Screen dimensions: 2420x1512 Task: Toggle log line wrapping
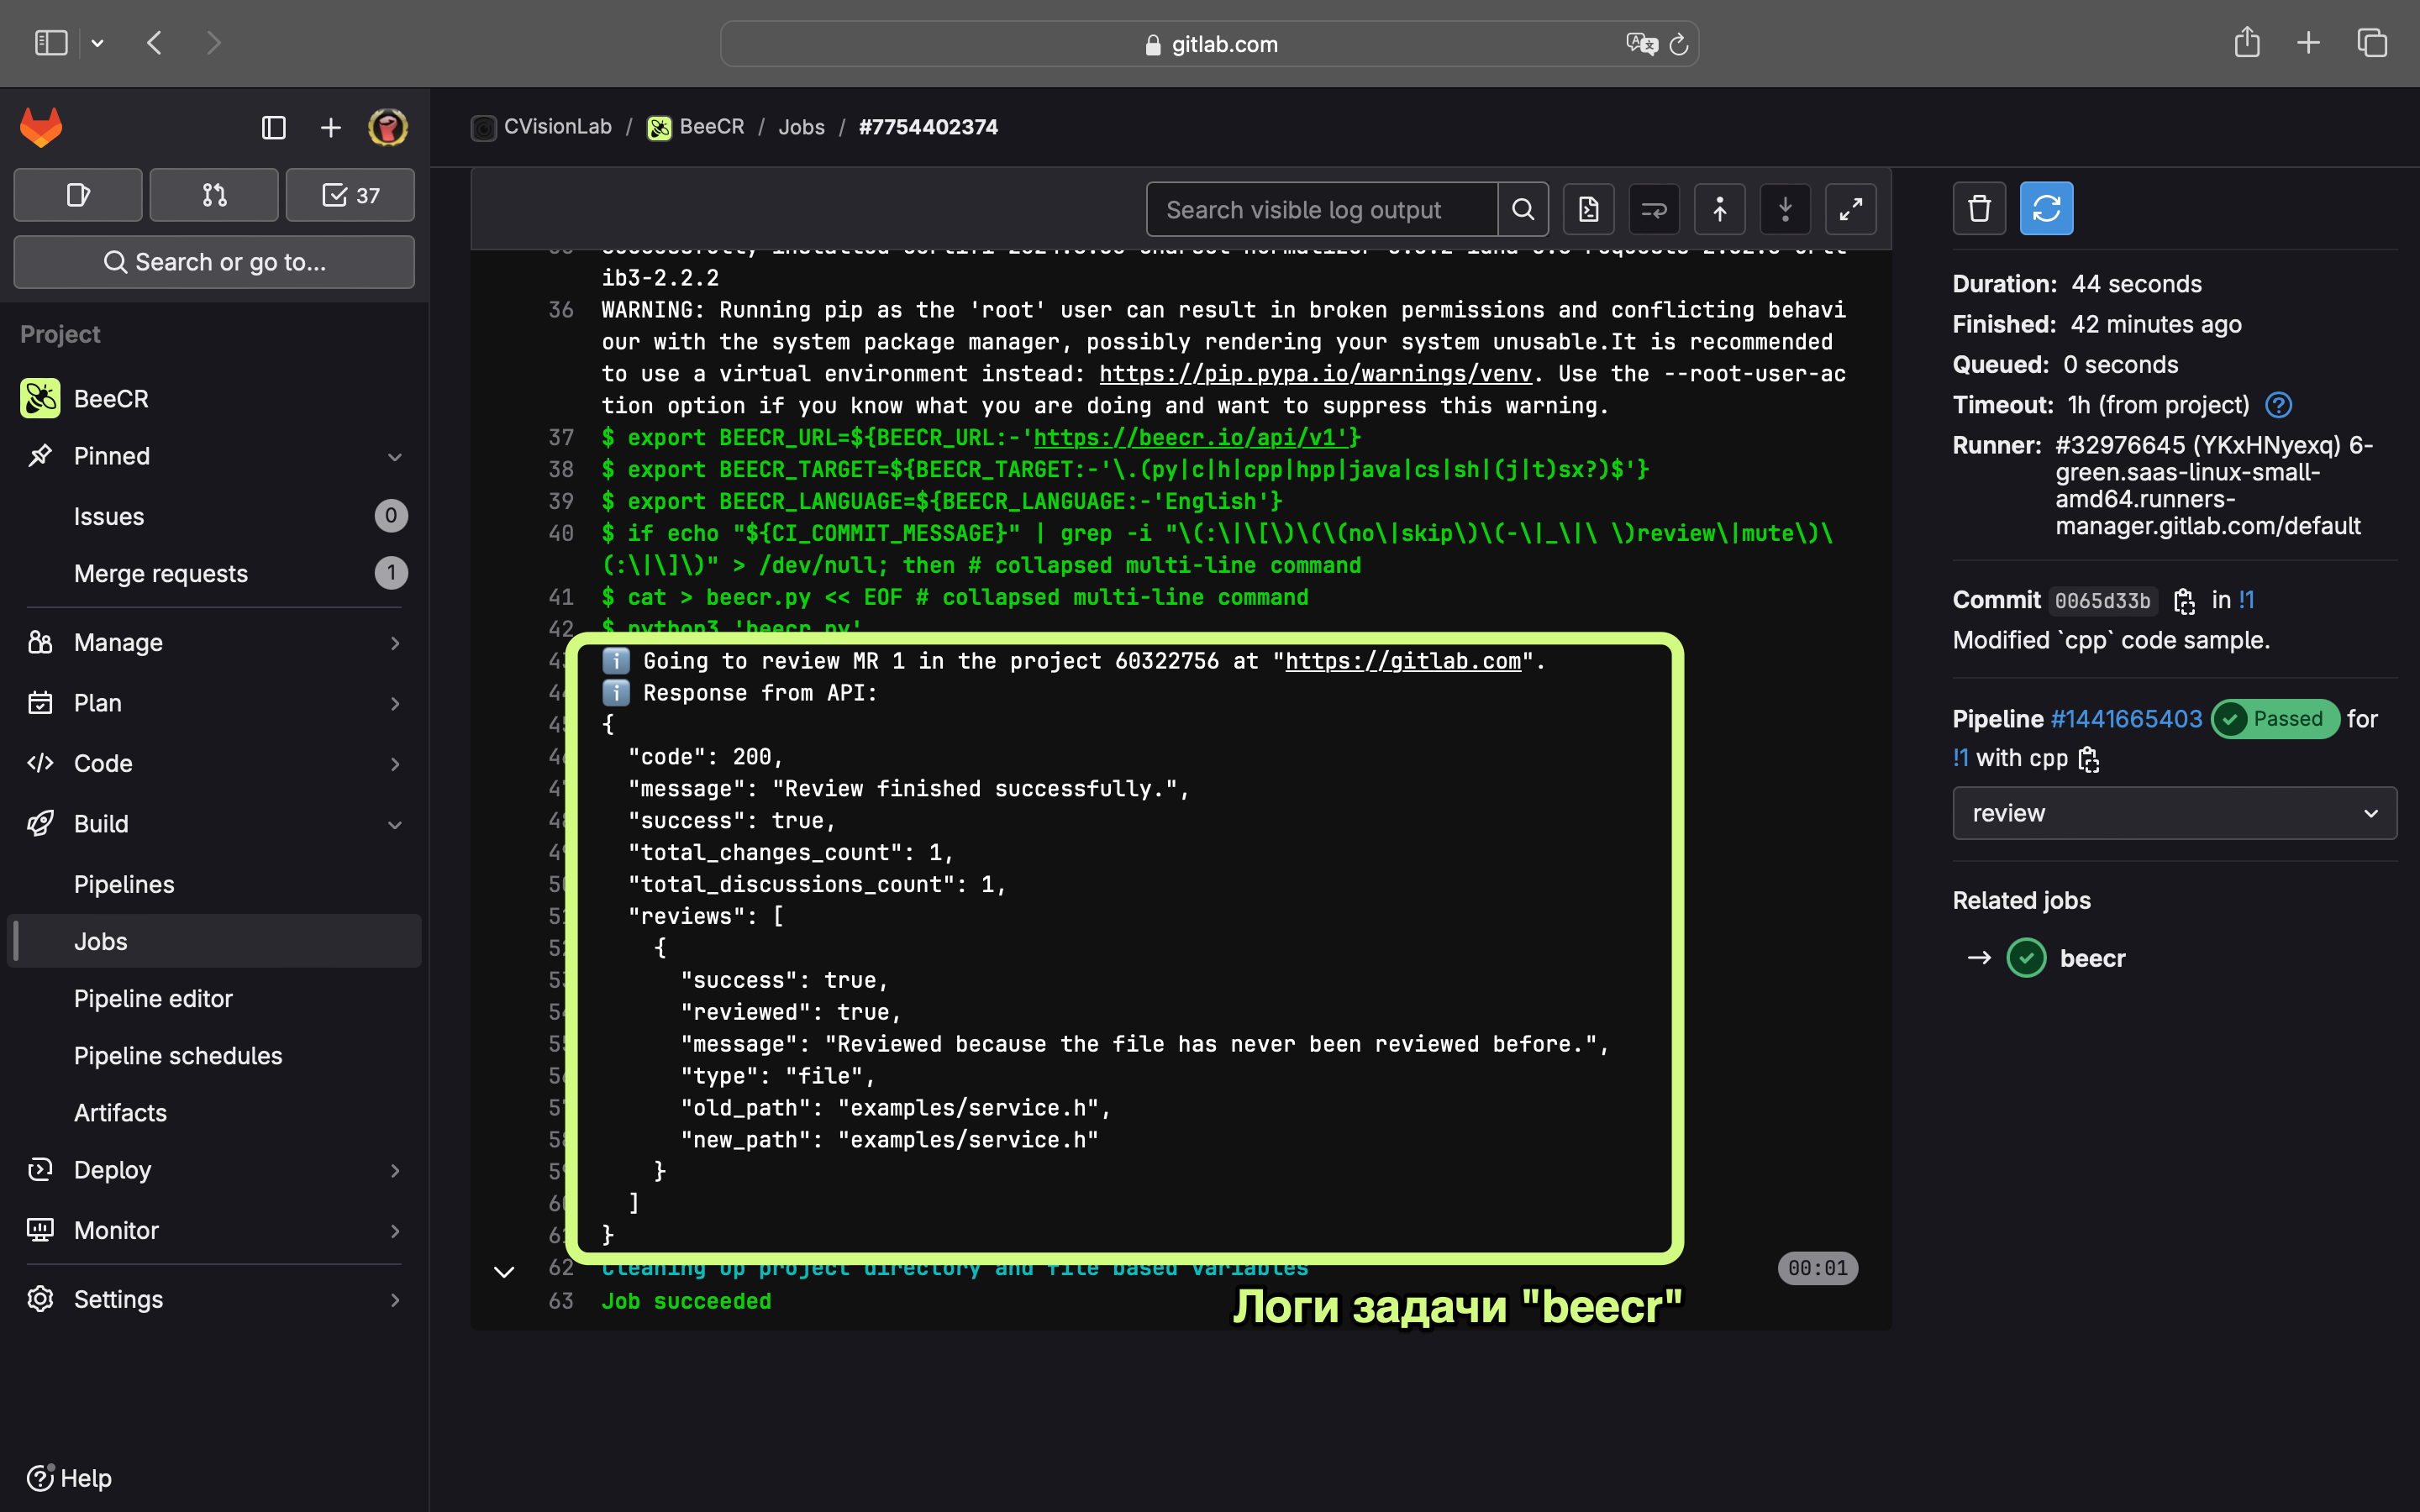(1654, 209)
